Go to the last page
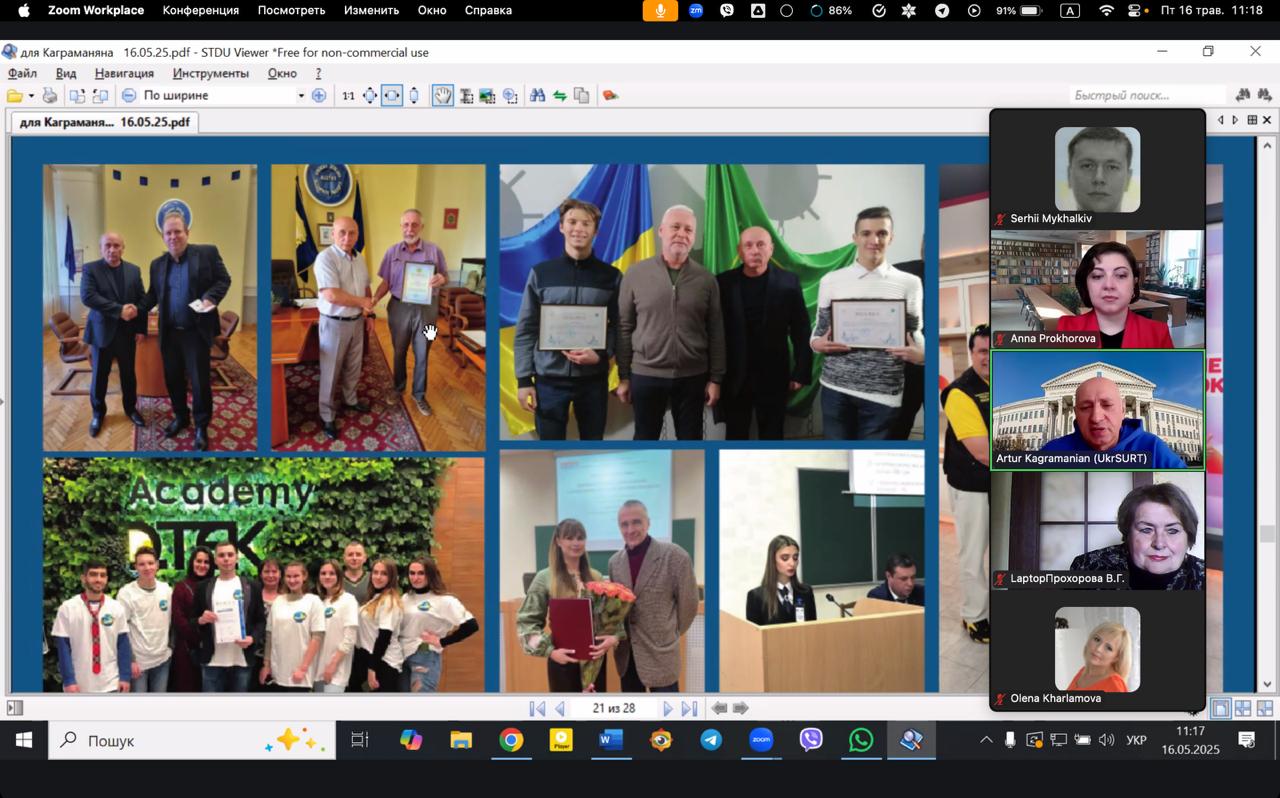The image size is (1280, 798). tap(689, 708)
